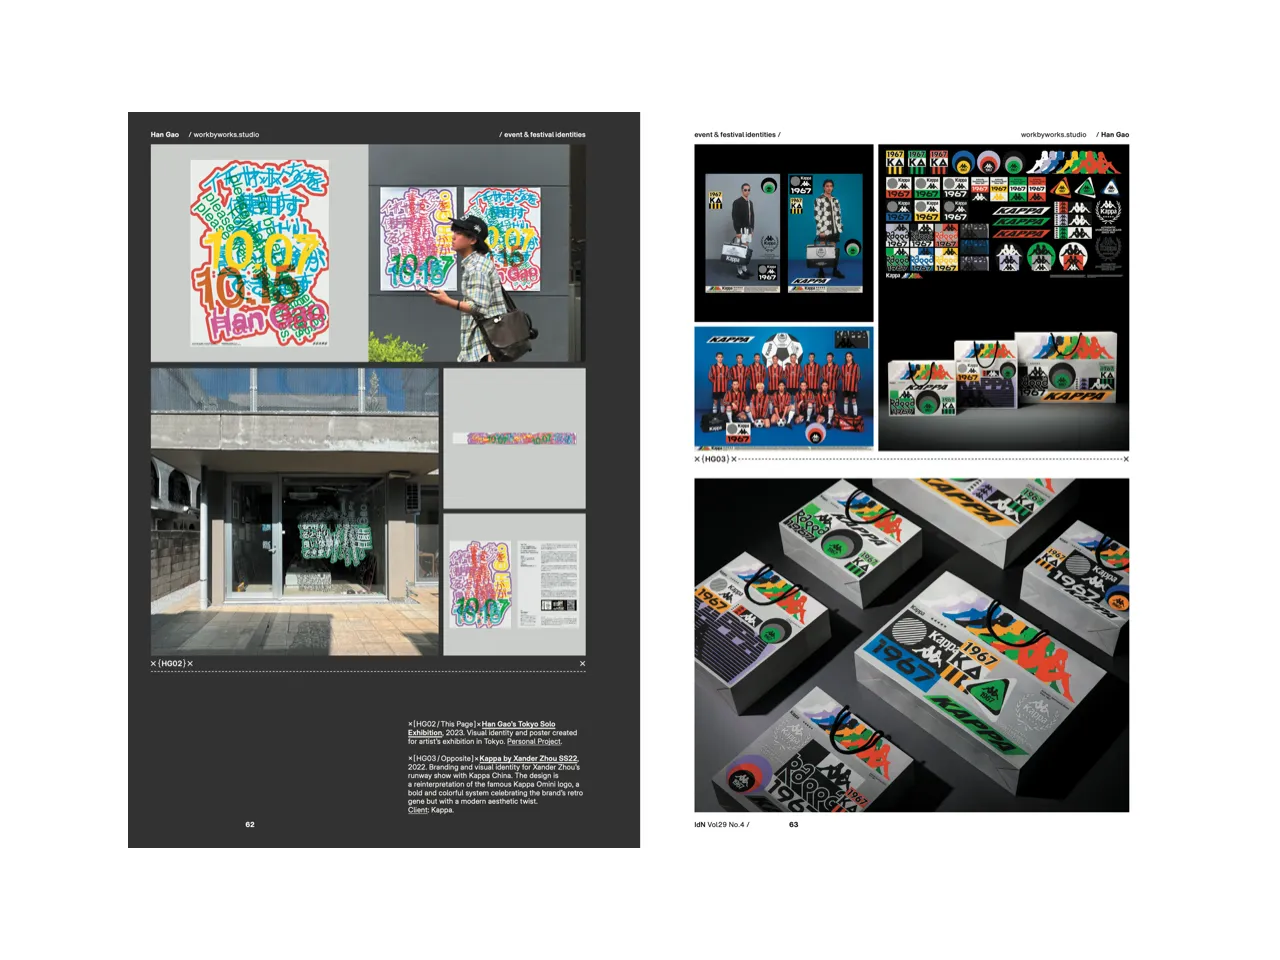This screenshot has height=960, width=1280.
Task: Click '/ event & festival identities' on the left page
Action: point(542,134)
